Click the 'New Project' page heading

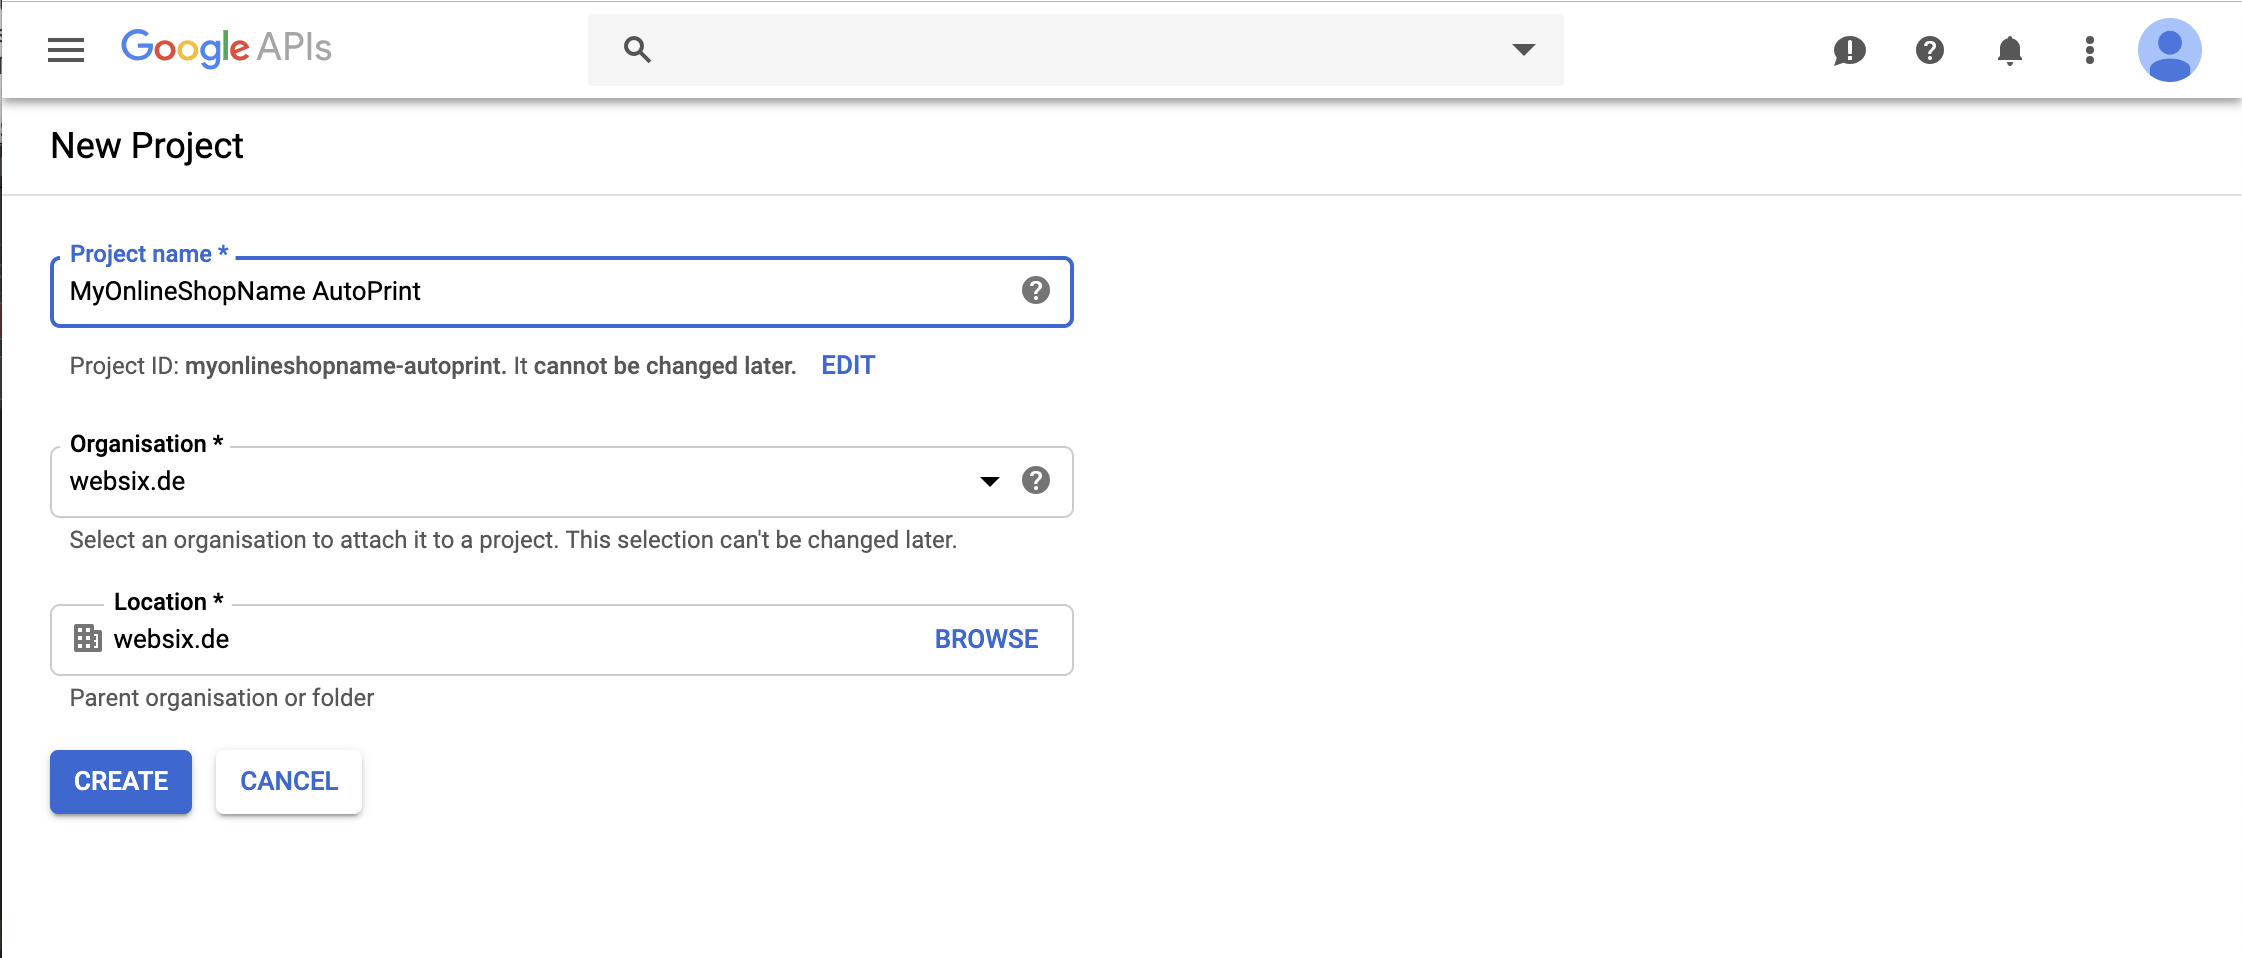pyautogui.click(x=147, y=146)
